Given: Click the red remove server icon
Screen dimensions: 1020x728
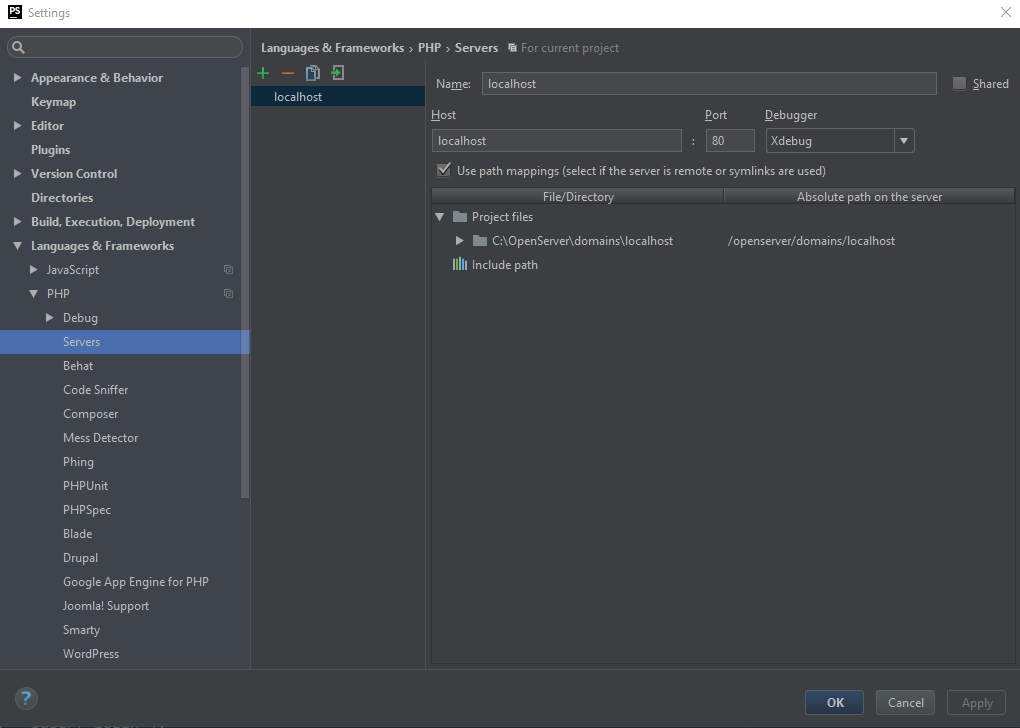Looking at the screenshot, I should [x=288, y=73].
